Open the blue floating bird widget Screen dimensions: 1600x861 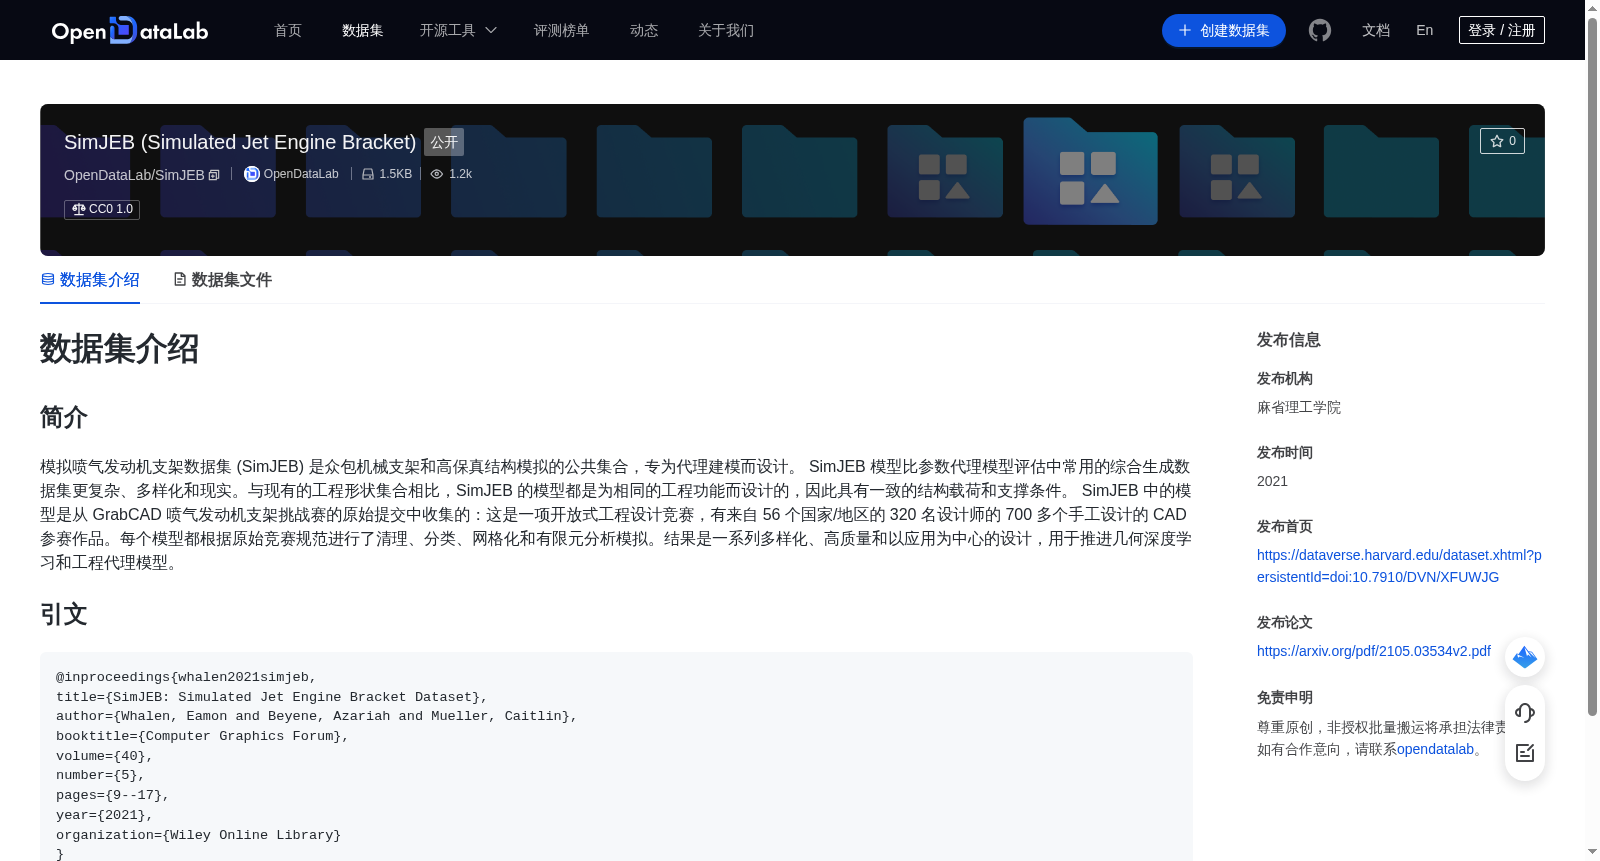click(1525, 657)
